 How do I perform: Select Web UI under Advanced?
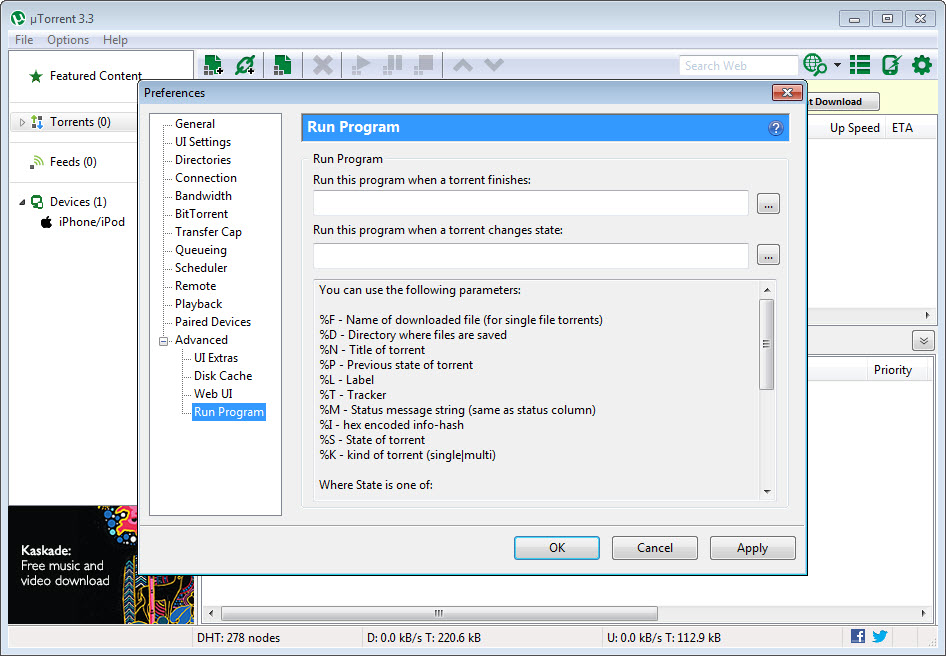point(213,394)
